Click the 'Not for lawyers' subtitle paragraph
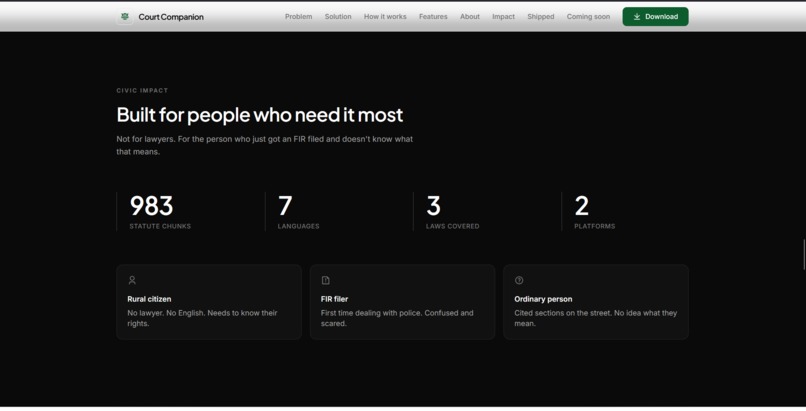This screenshot has width=806, height=411. click(x=264, y=145)
